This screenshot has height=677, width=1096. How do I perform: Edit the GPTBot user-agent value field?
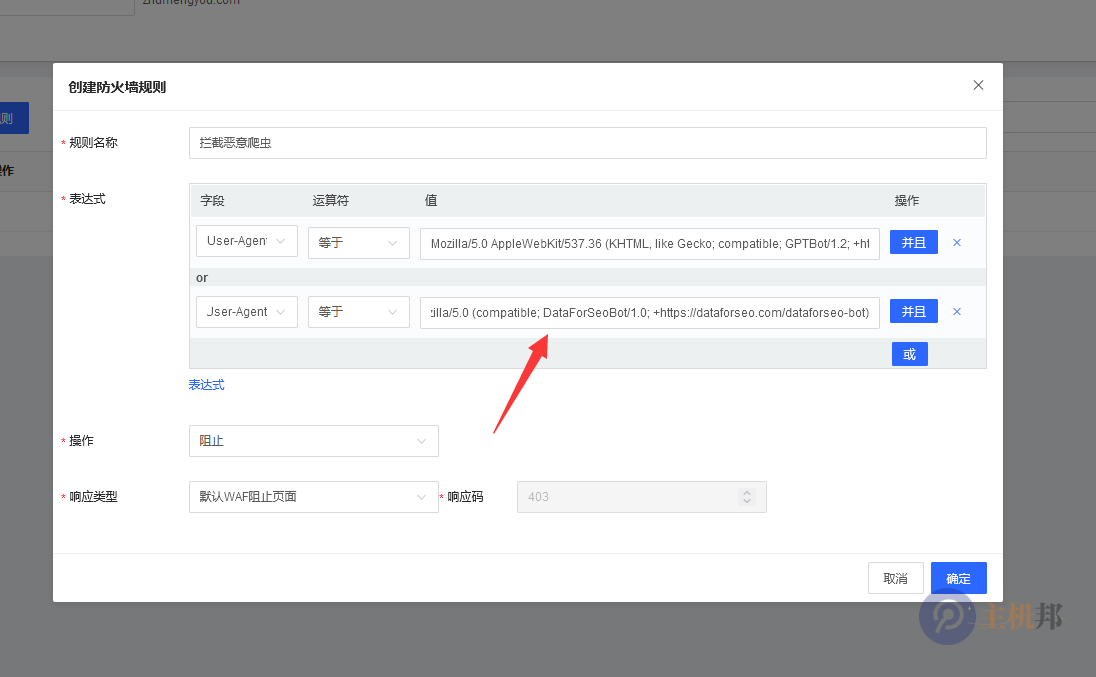pos(649,244)
